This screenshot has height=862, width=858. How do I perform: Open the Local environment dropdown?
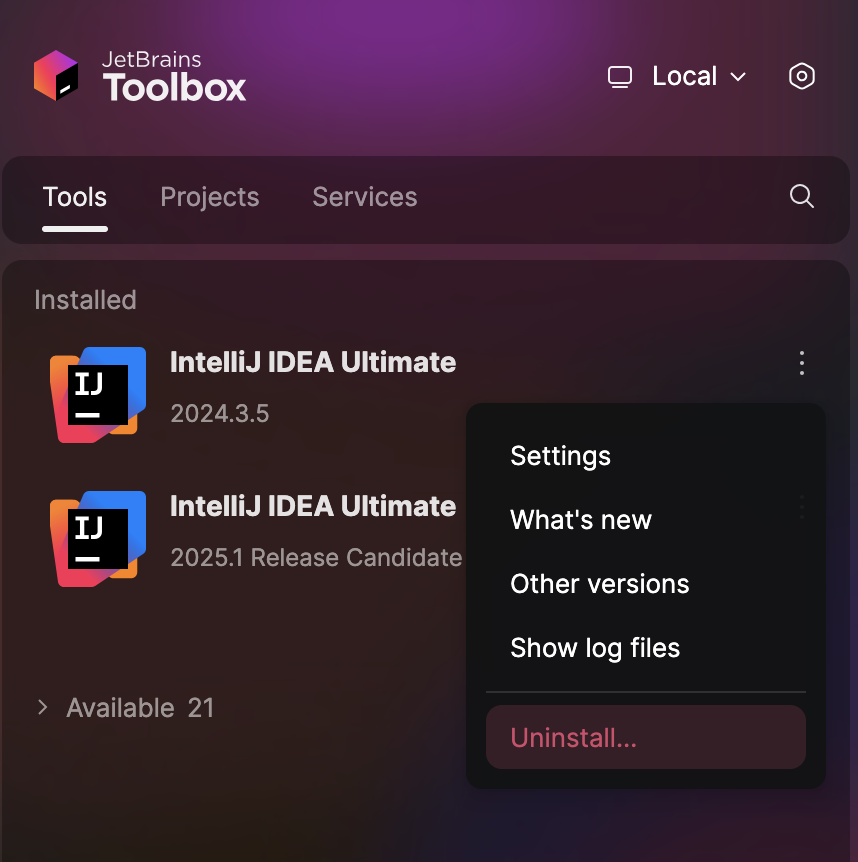pyautogui.click(x=698, y=75)
